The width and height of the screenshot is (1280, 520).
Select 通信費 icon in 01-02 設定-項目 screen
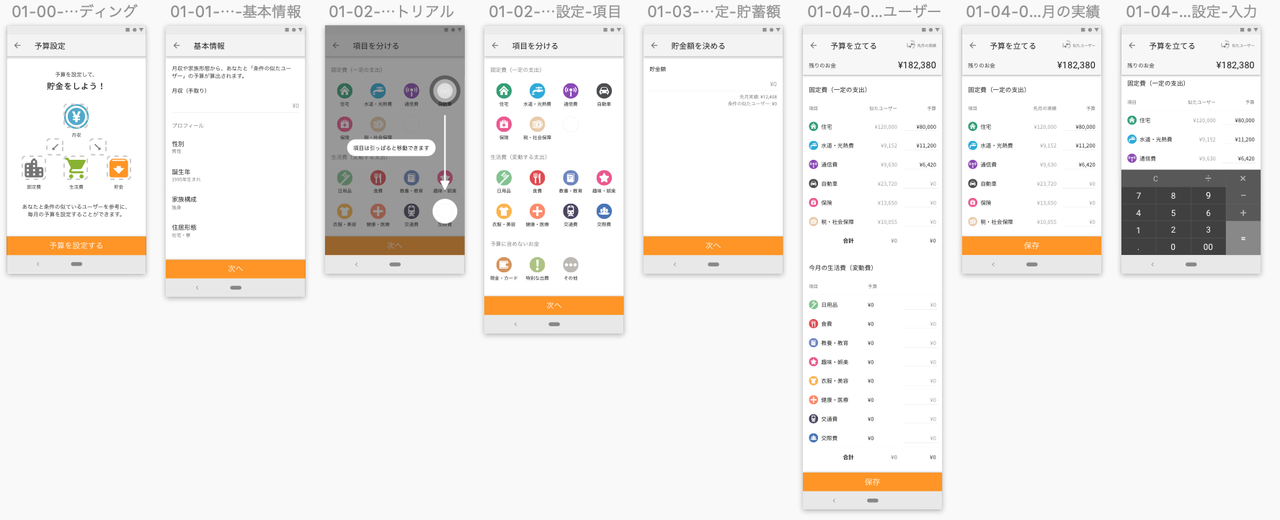(570, 91)
